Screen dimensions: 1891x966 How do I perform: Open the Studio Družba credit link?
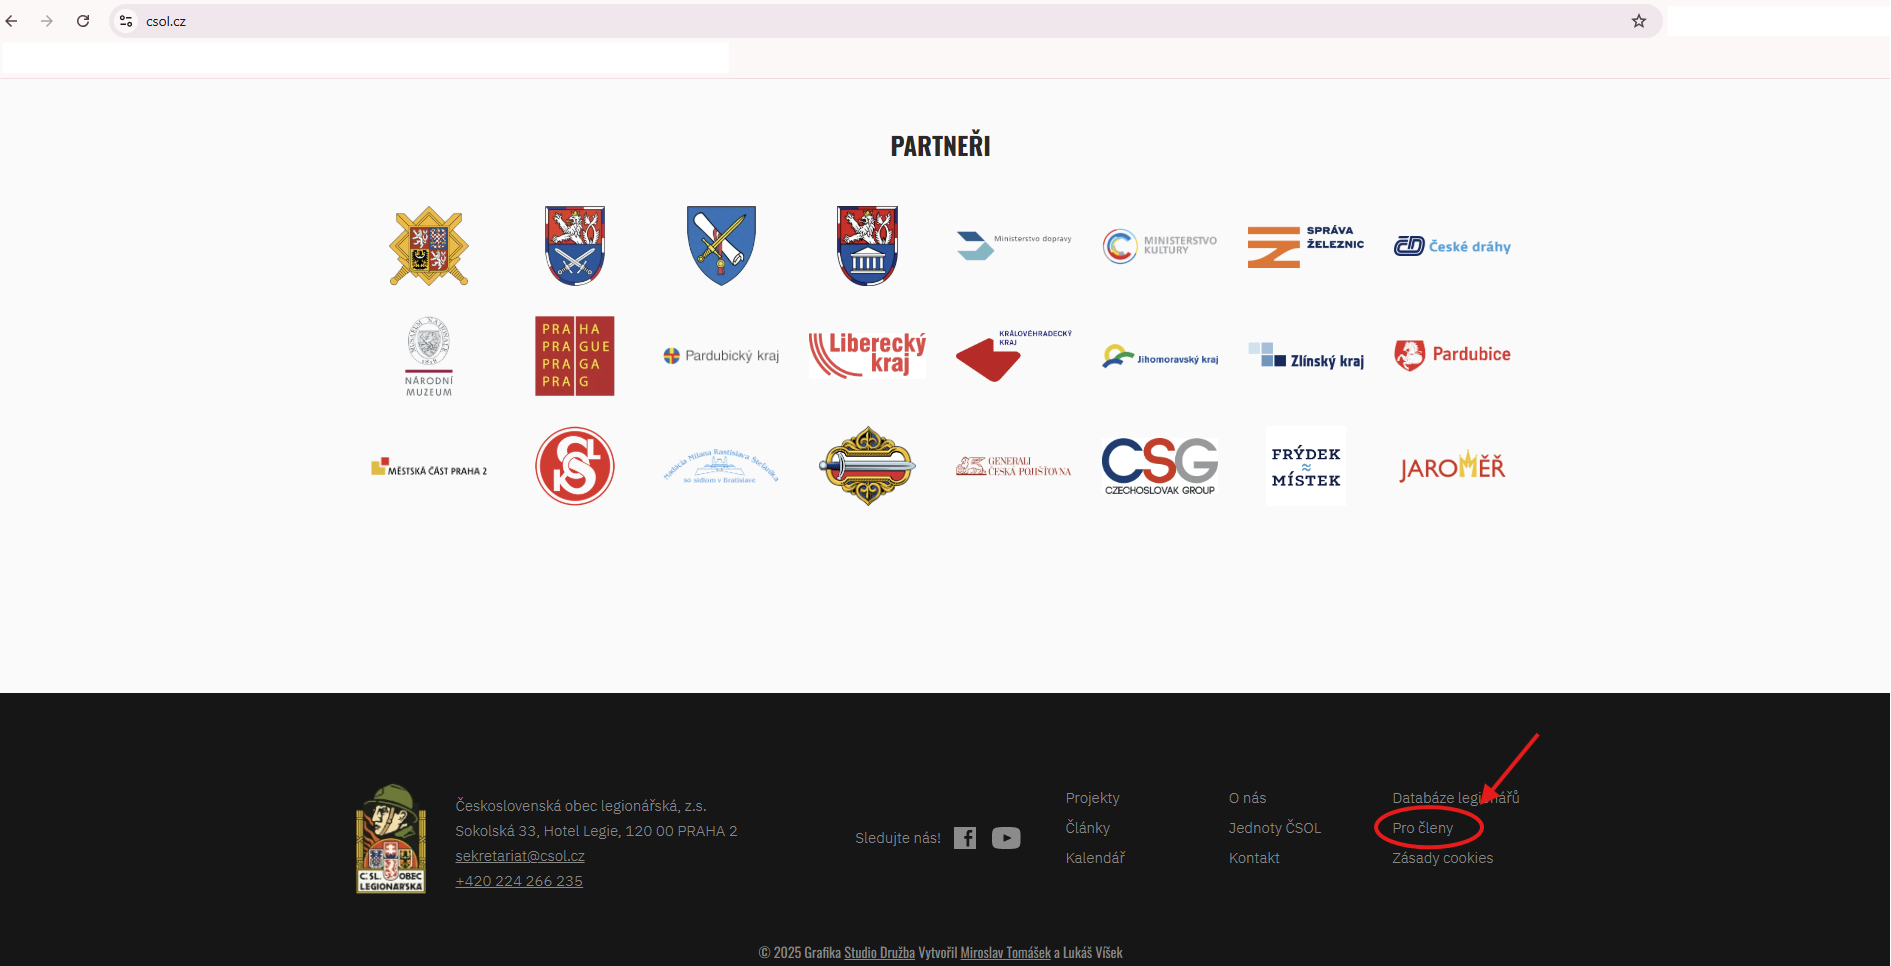(x=879, y=952)
